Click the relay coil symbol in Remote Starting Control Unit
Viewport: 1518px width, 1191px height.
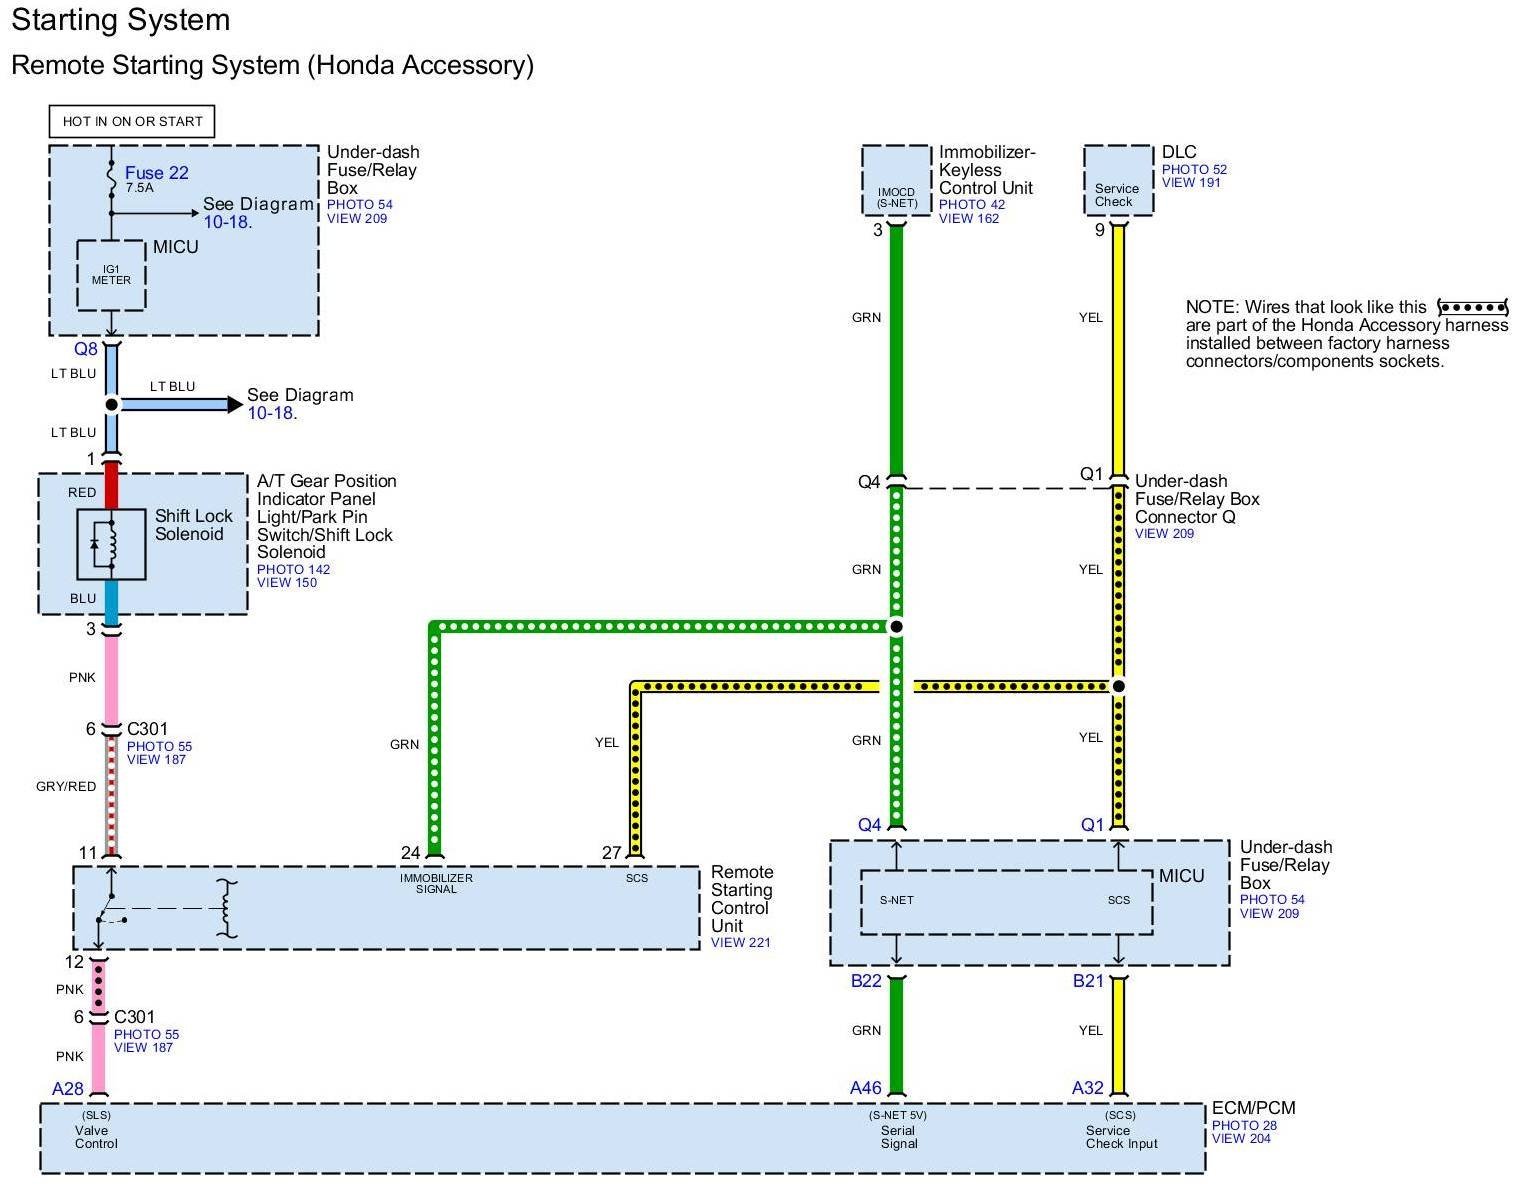pyautogui.click(x=229, y=908)
